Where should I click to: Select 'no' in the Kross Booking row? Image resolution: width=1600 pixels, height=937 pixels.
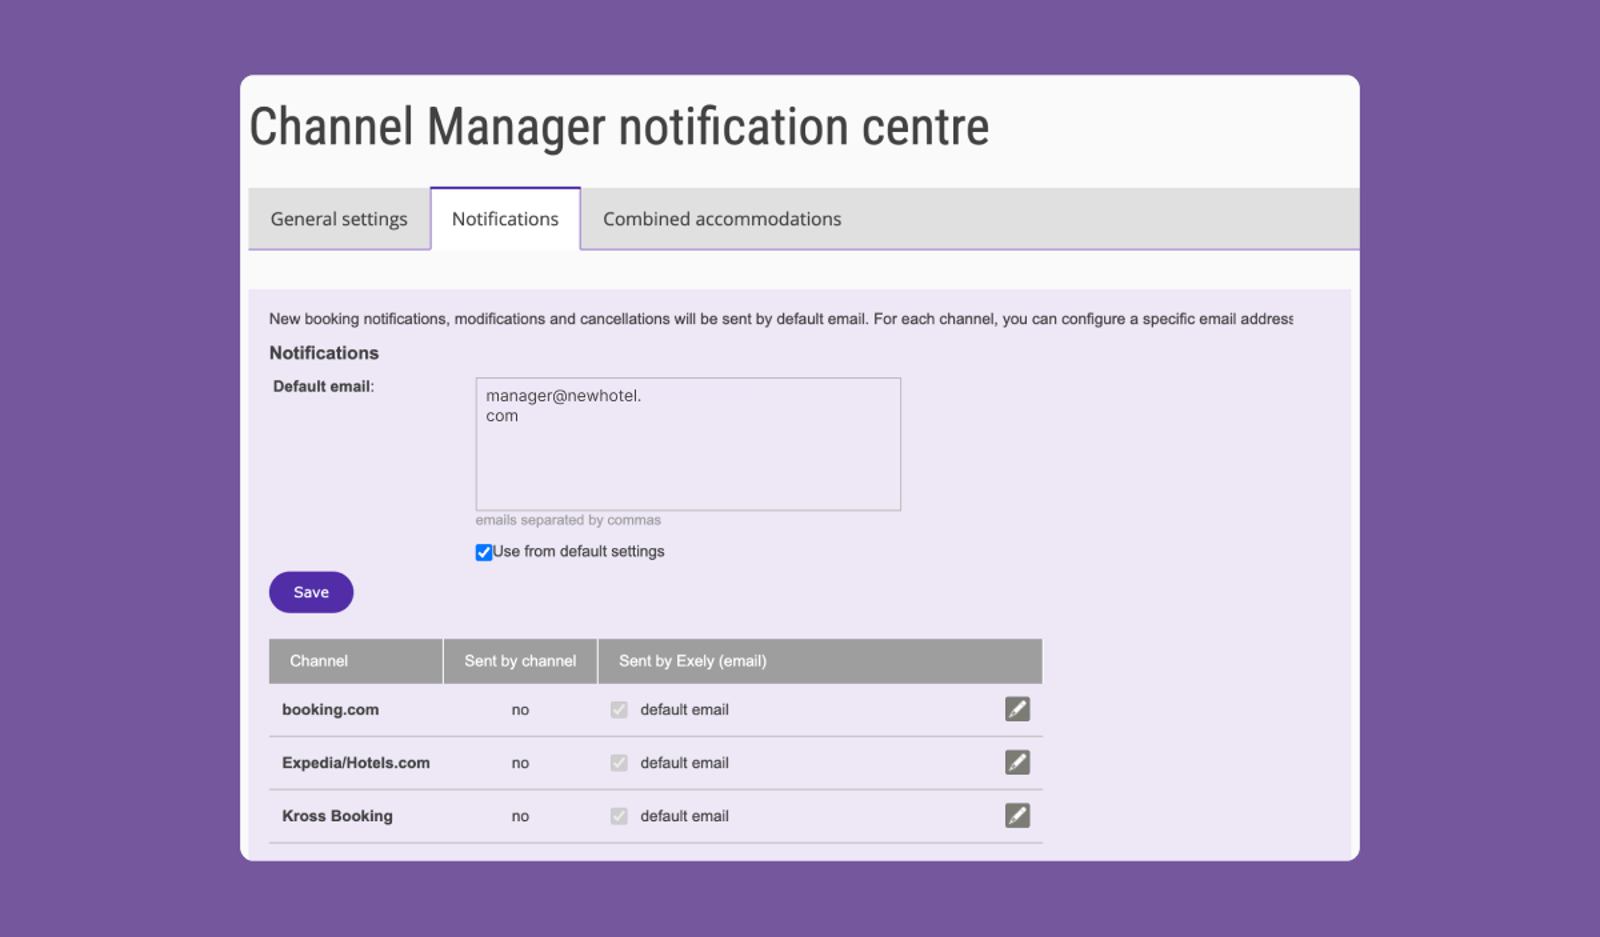click(520, 816)
